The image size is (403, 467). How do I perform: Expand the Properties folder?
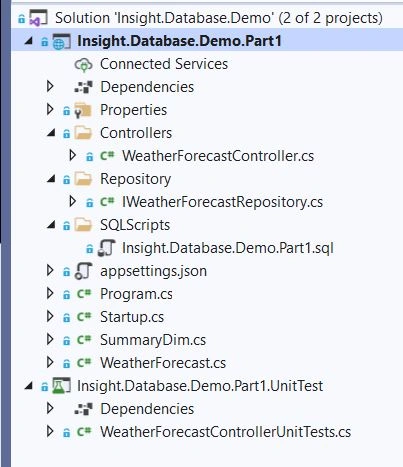click(50, 109)
